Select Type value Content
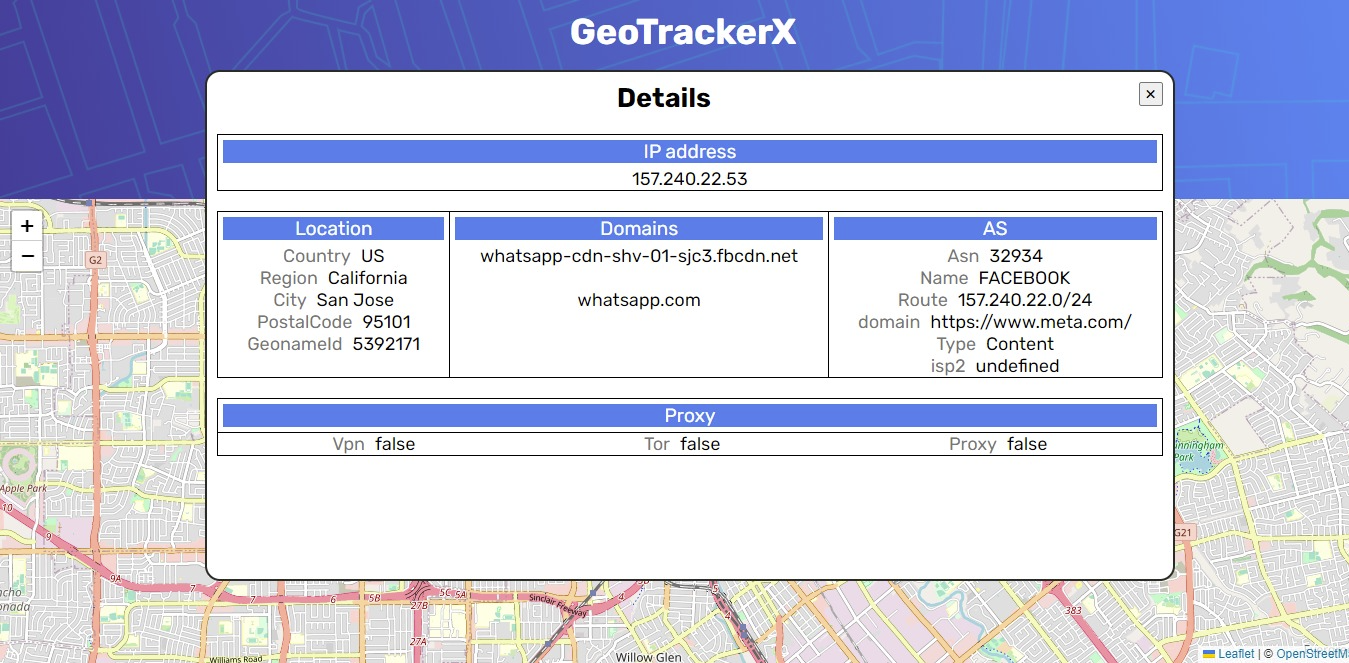Screen dimensions: 1349x663 (x=1020, y=344)
